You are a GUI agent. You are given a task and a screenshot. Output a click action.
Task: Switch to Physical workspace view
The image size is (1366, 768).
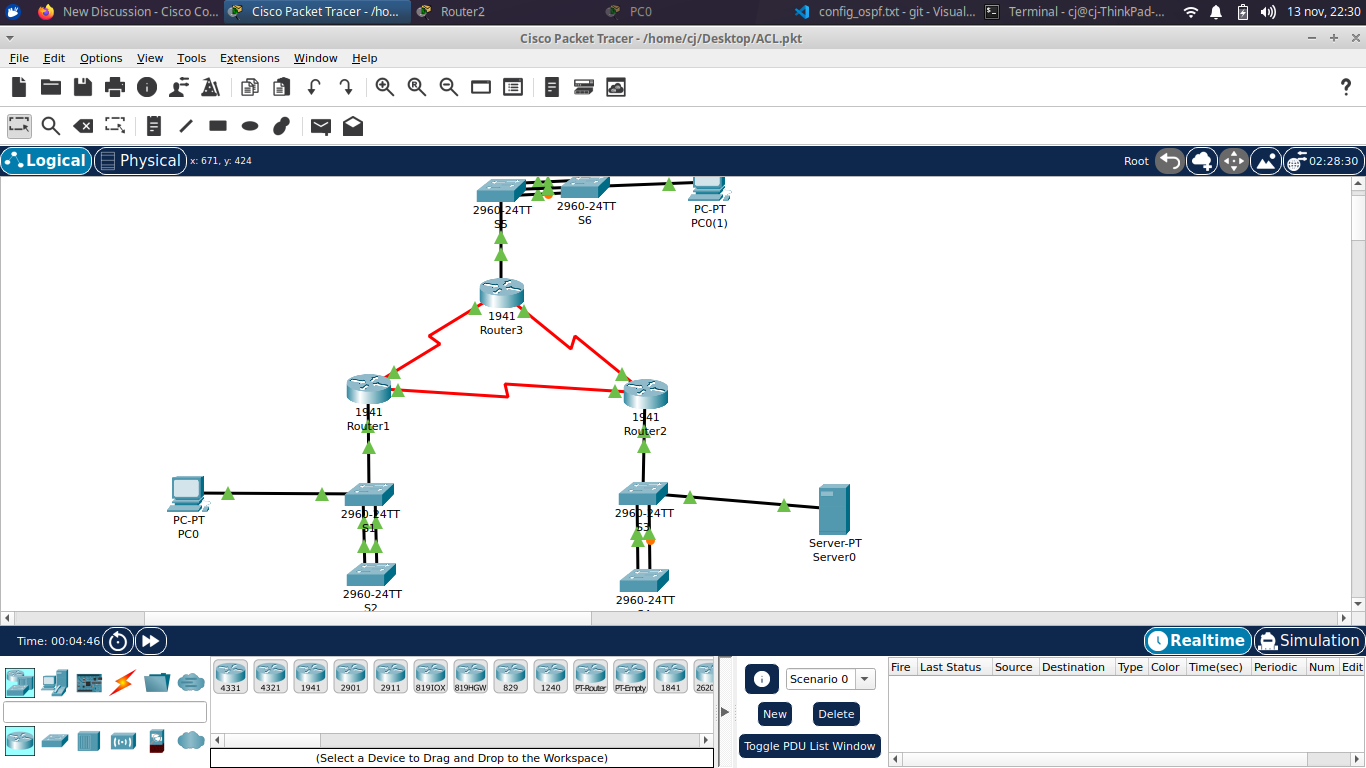click(x=139, y=161)
